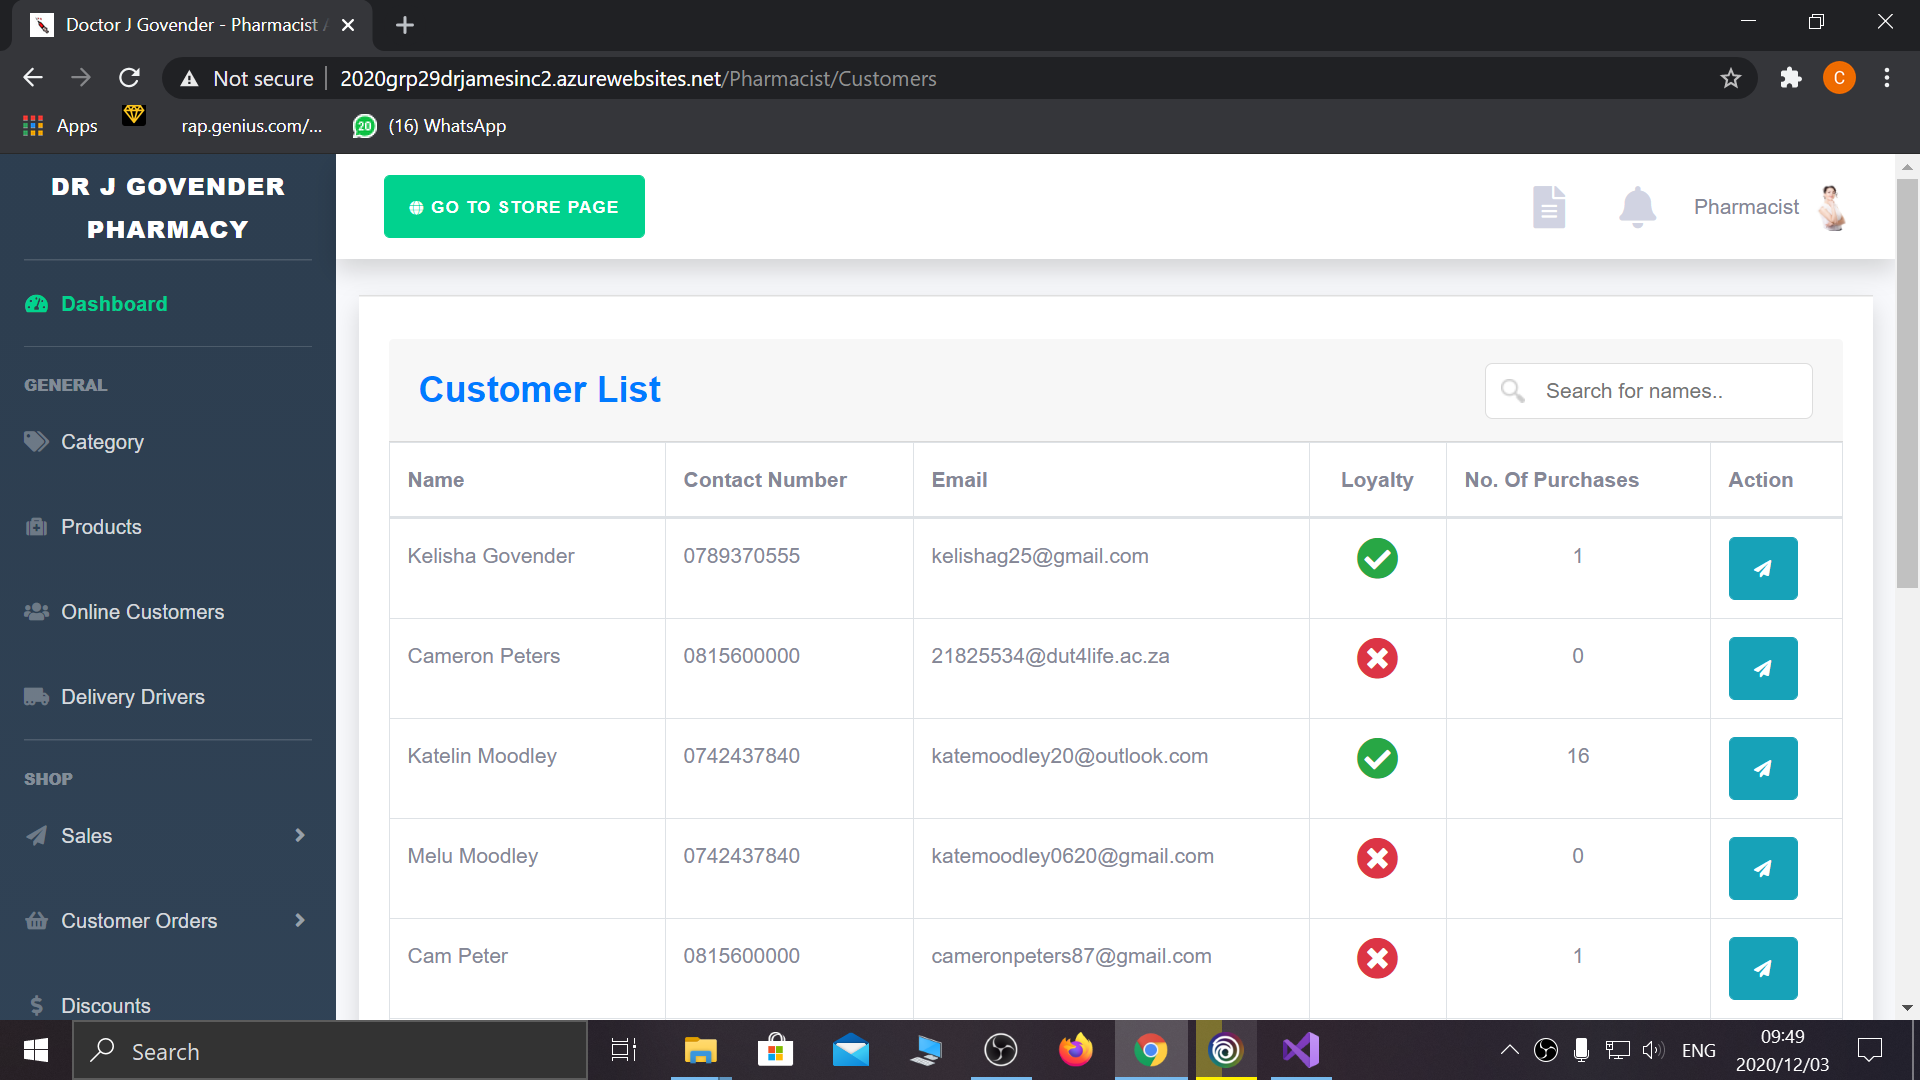Screen dimensions: 1920x1080
Task: Click send action for Kelisha Govender
Action: coord(1762,568)
